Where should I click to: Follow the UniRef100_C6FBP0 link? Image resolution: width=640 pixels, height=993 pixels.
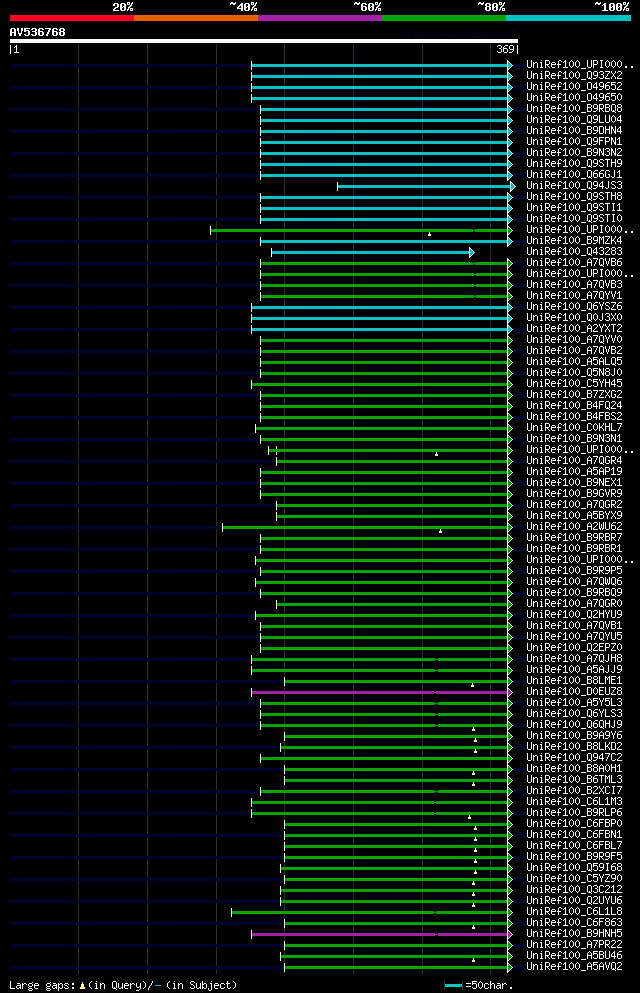coord(574,824)
